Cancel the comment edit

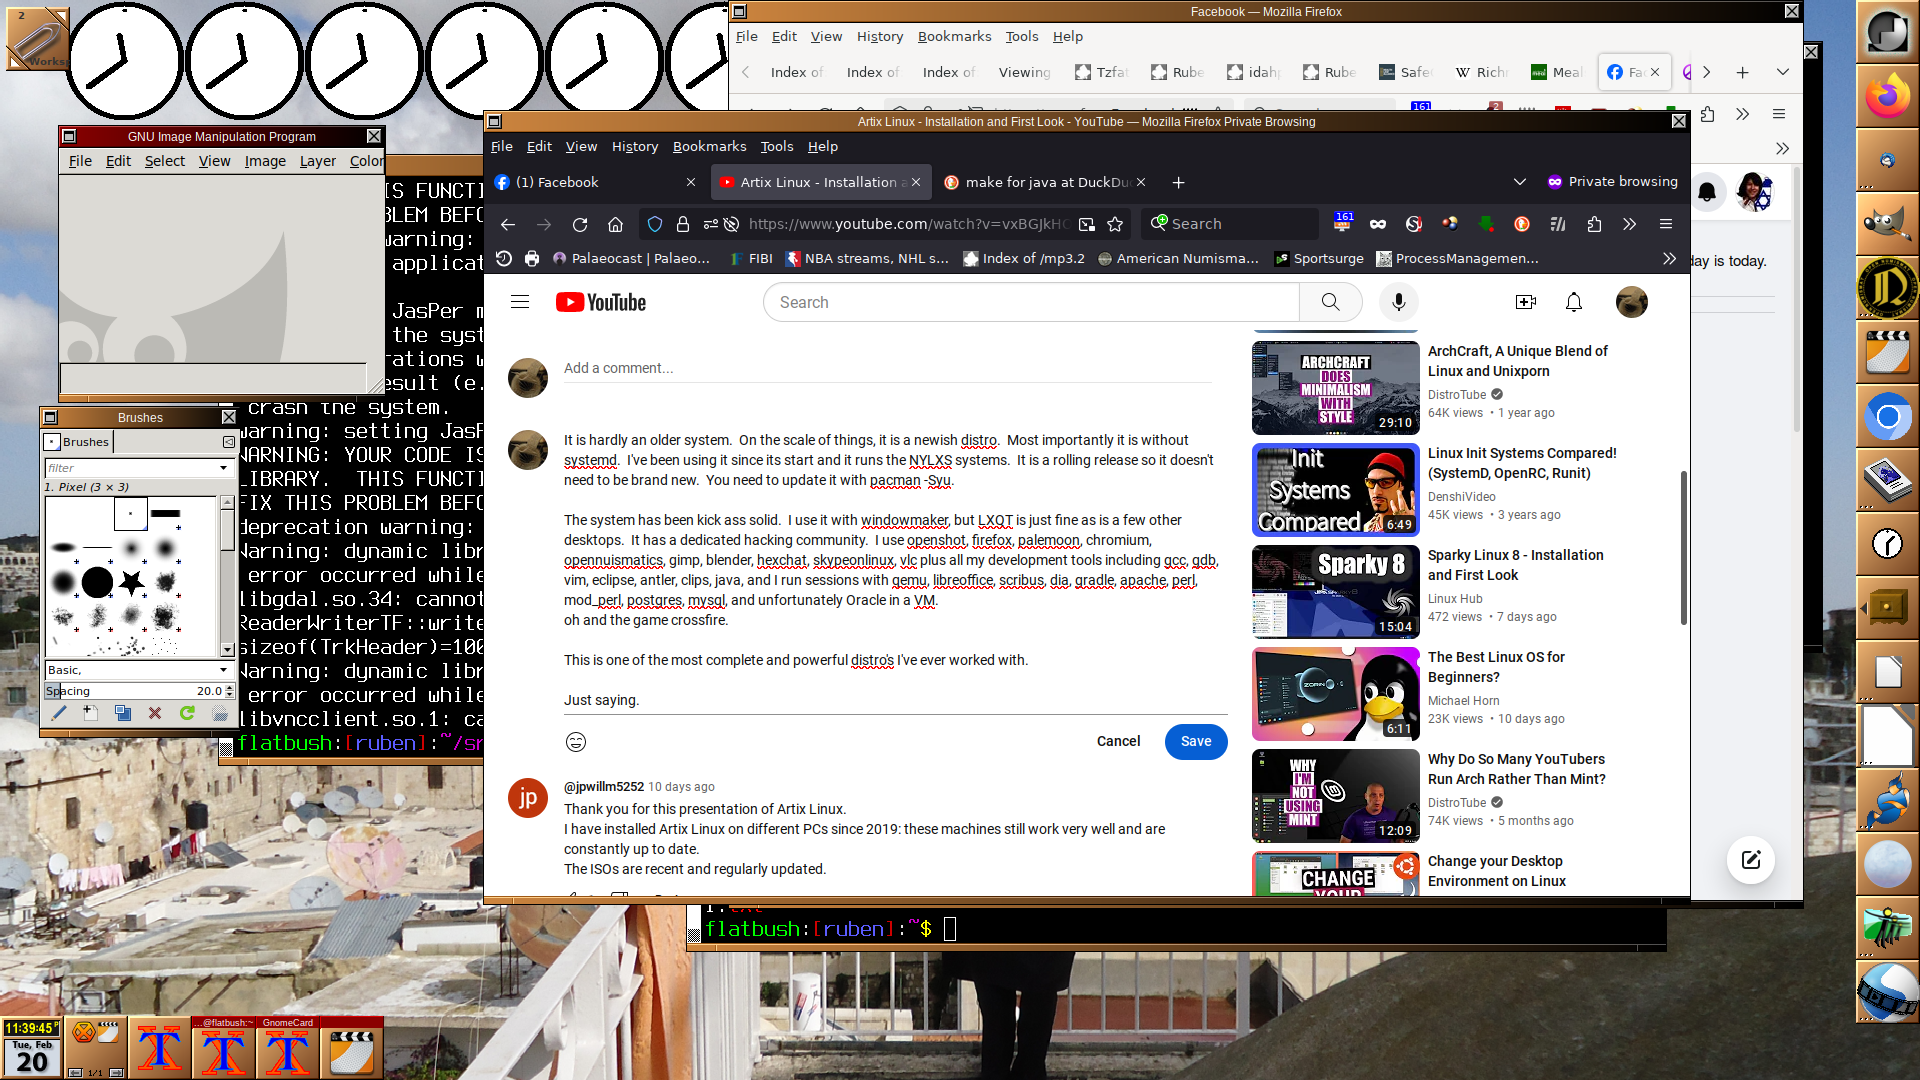point(1118,741)
